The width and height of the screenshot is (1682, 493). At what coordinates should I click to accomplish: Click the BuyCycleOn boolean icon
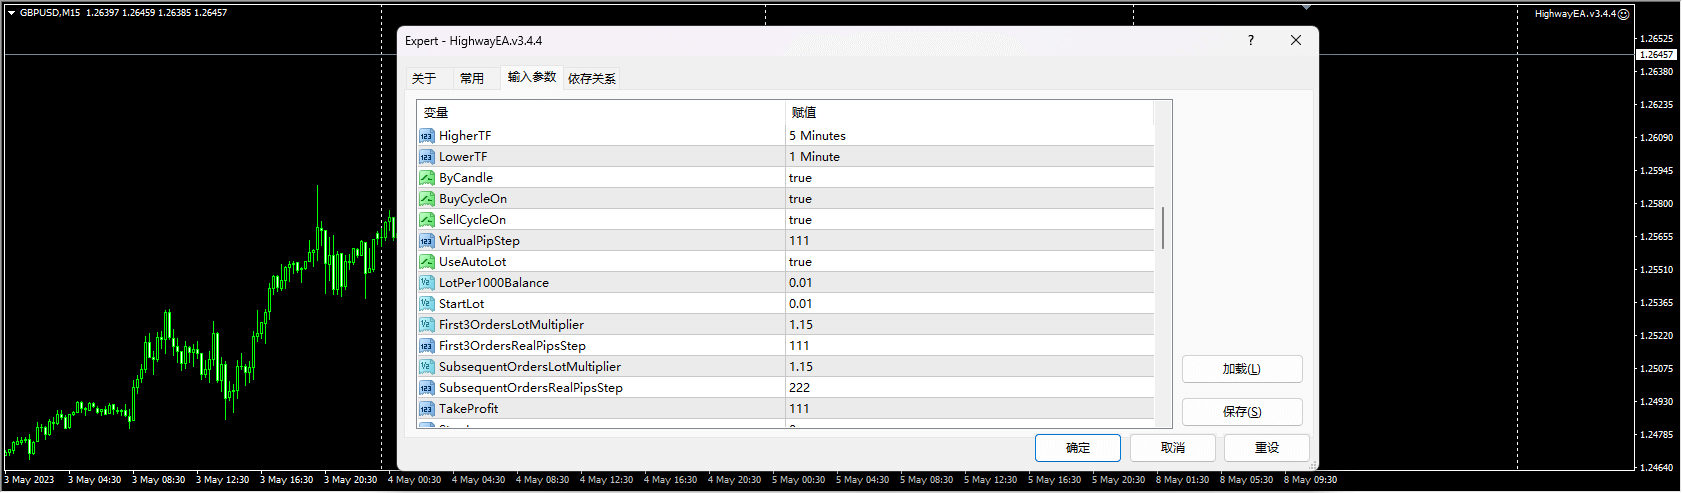(x=427, y=199)
